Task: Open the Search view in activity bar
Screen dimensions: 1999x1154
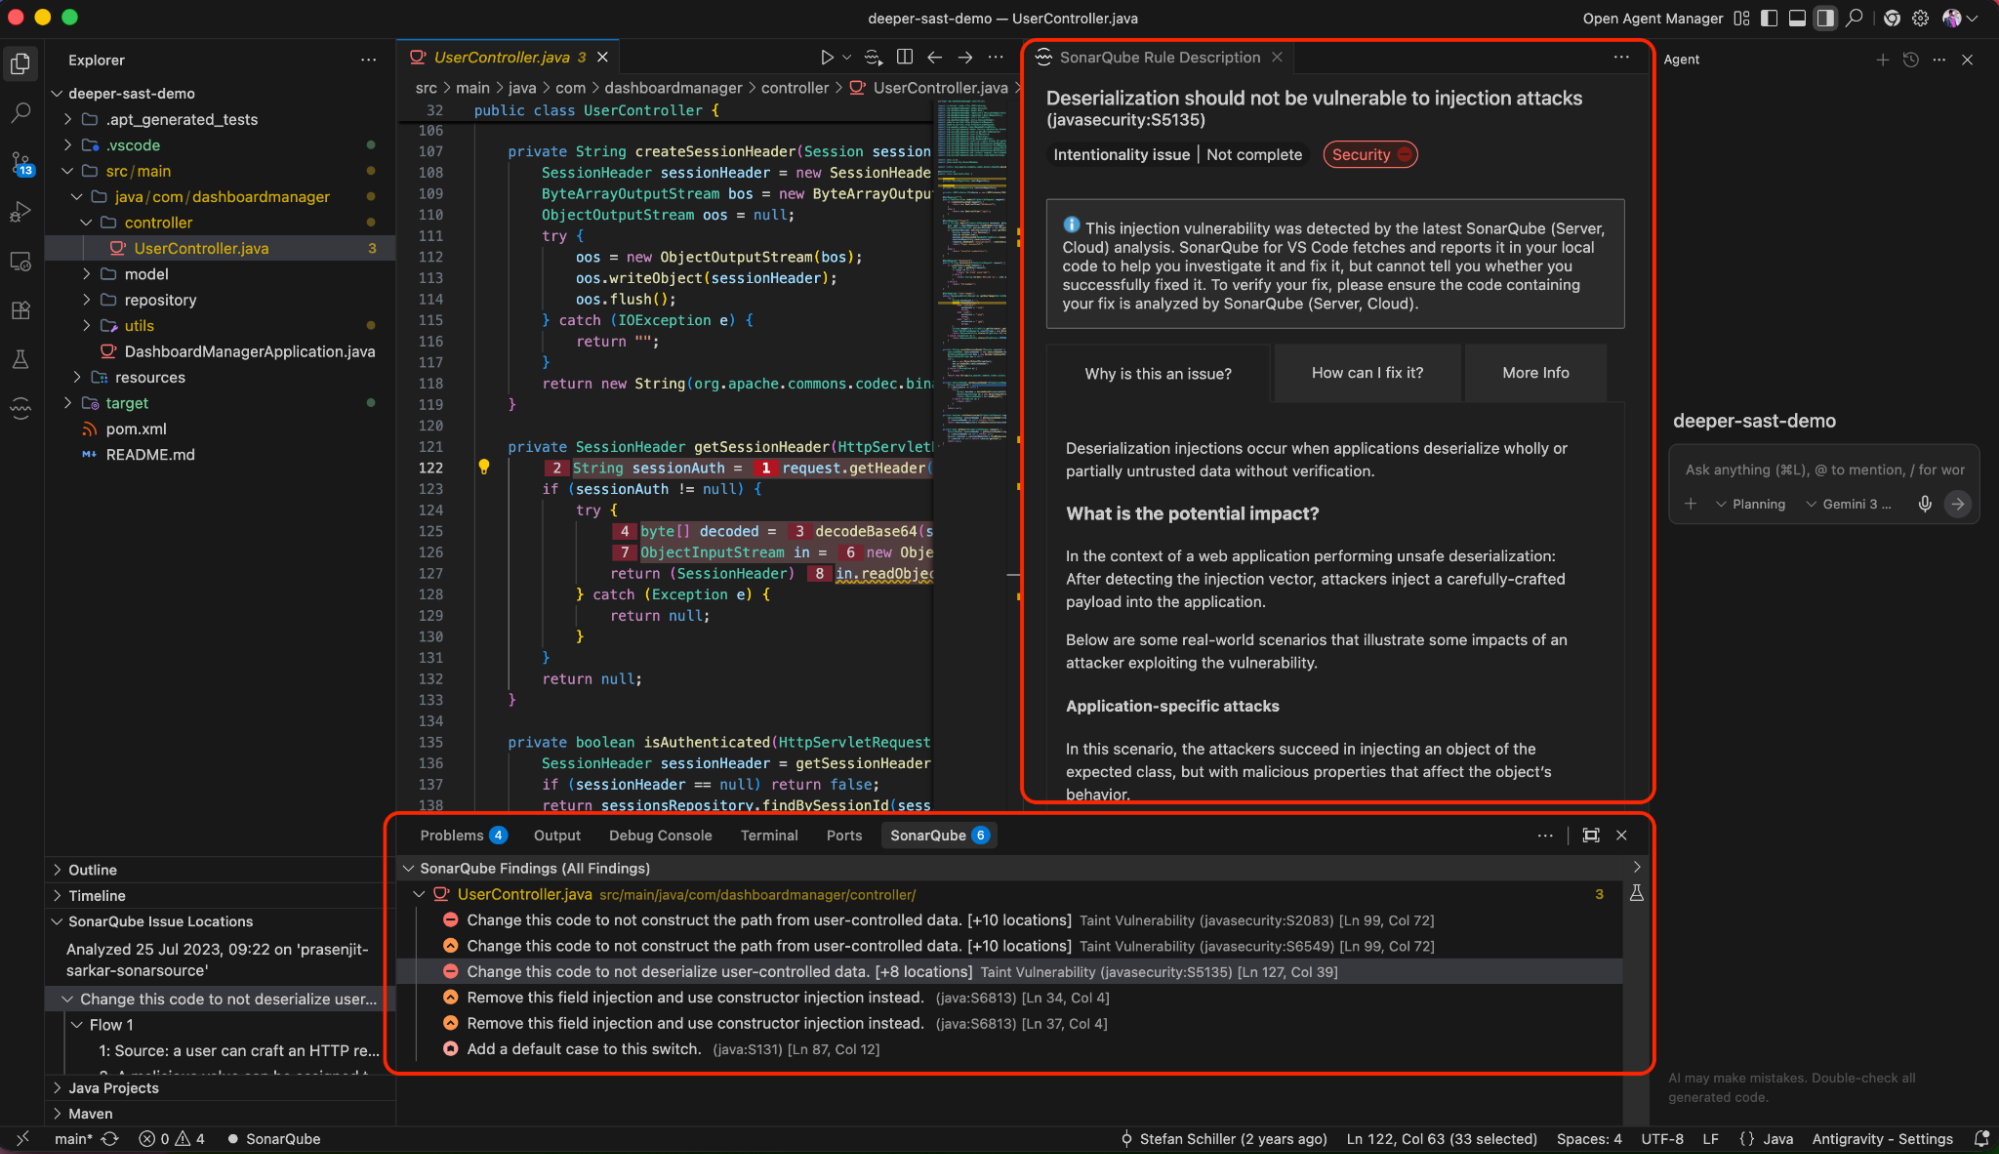Action: click(x=20, y=113)
